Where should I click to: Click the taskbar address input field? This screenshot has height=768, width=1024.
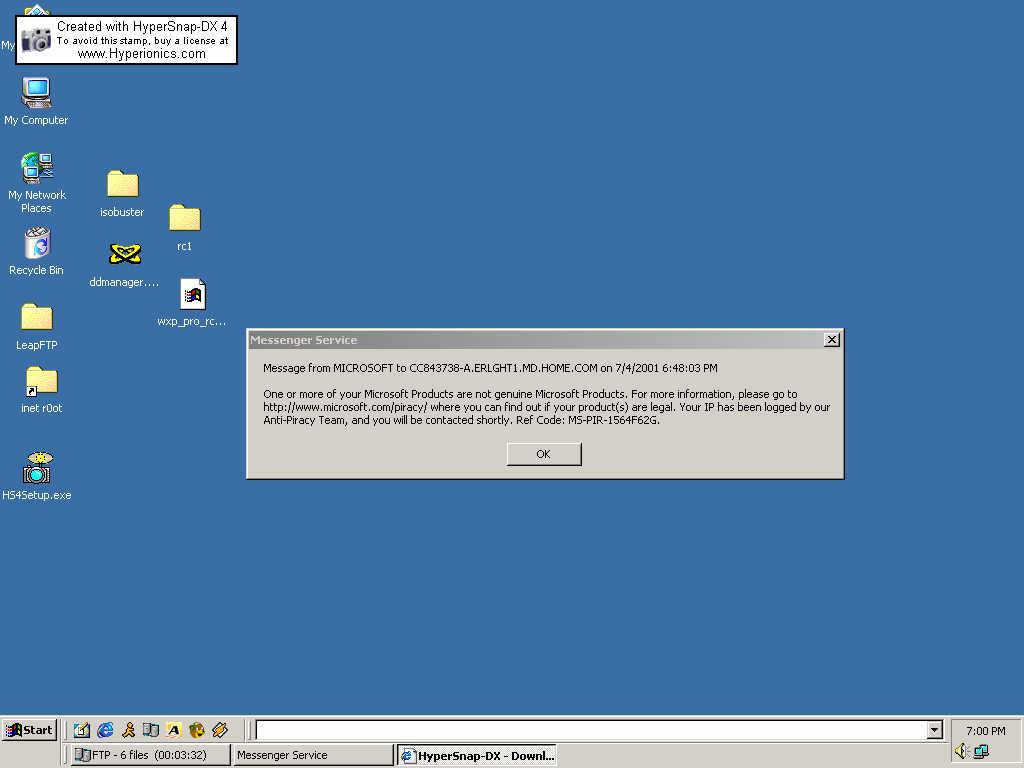point(592,730)
